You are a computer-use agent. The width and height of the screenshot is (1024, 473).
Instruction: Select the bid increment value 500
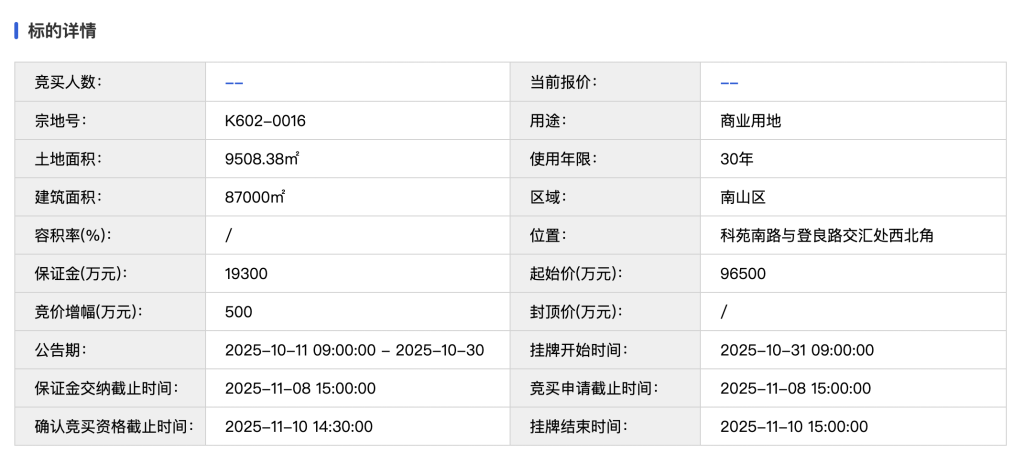point(239,311)
